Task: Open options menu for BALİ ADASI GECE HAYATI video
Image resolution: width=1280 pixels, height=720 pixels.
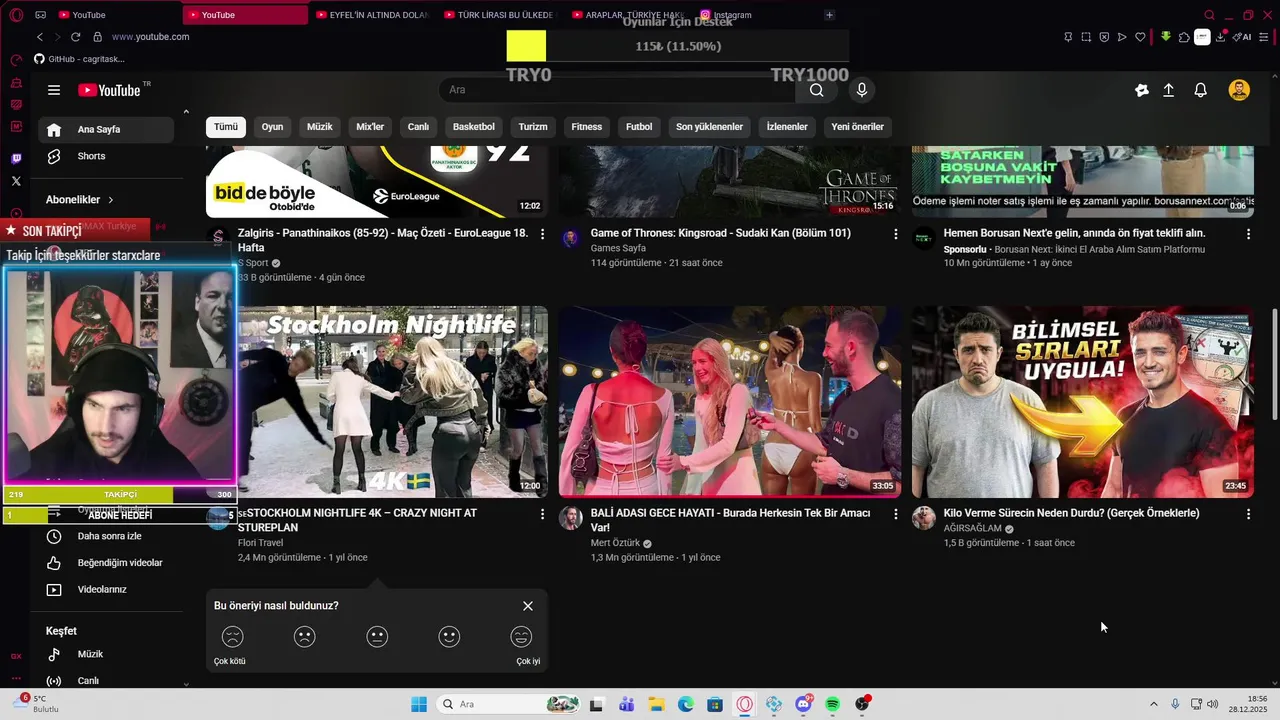Action: [896, 514]
